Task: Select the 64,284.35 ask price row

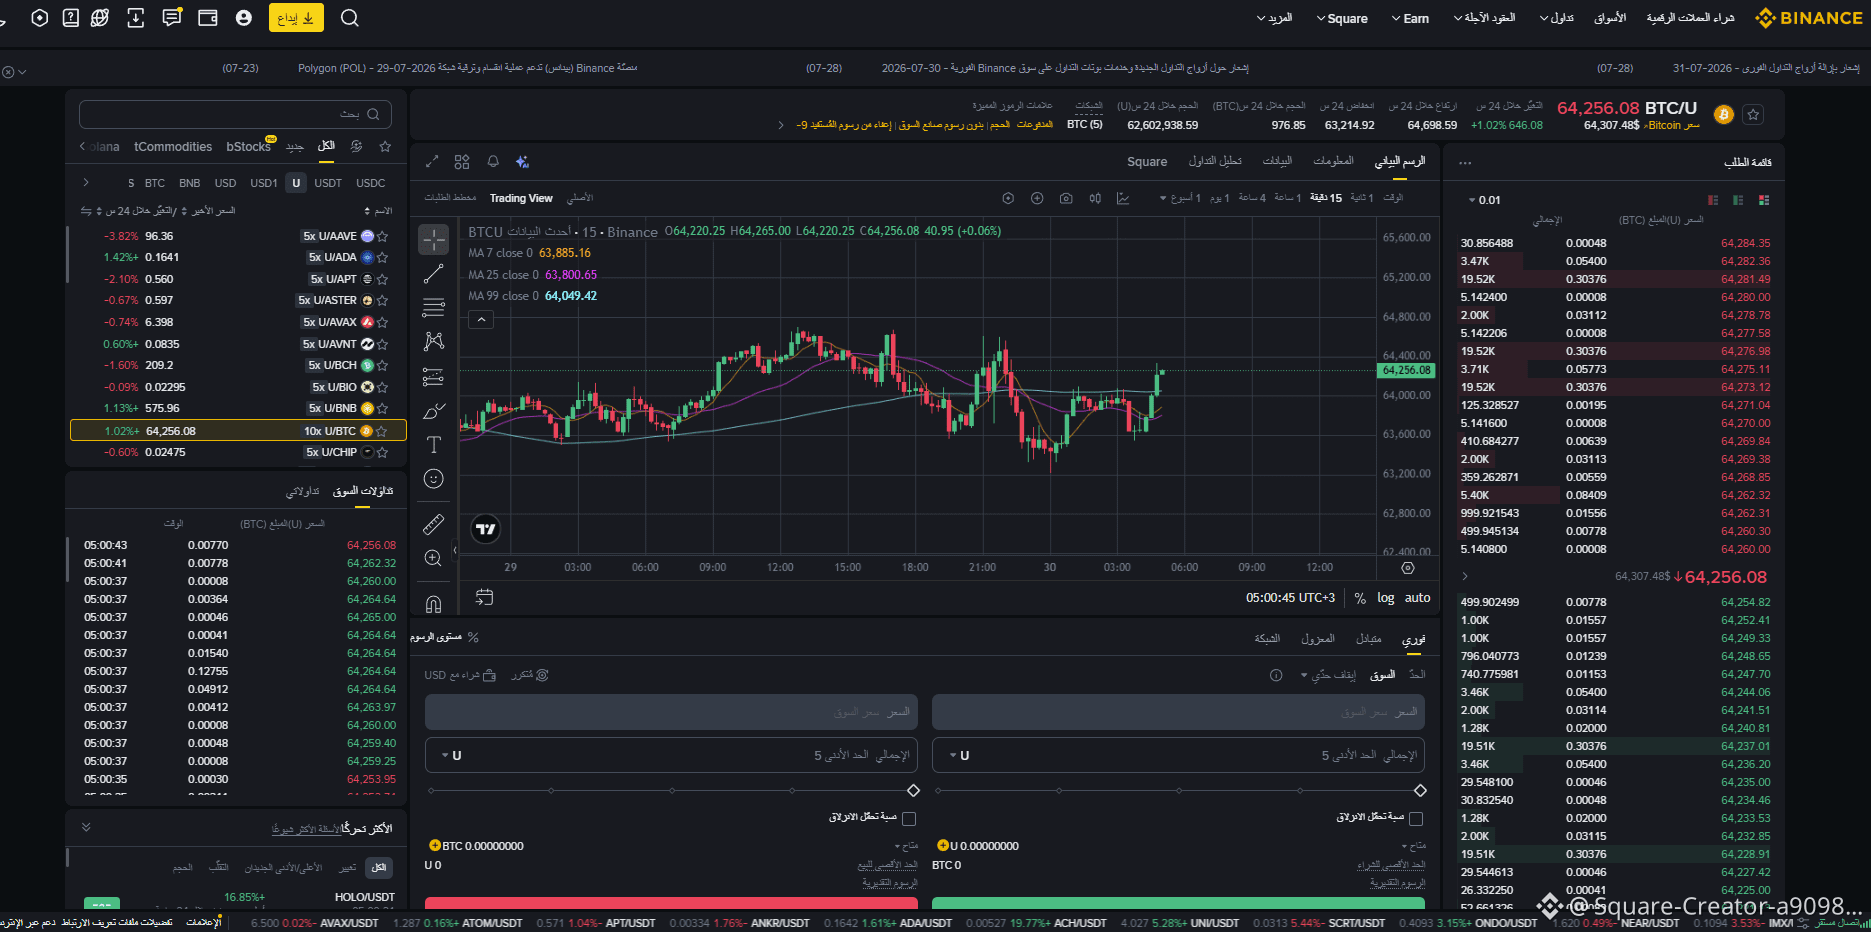Action: coord(1615,243)
